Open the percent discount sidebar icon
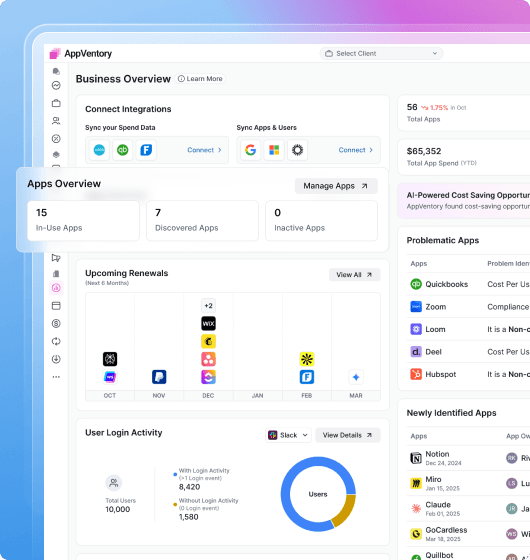This screenshot has width=530, height=560. coord(56,139)
